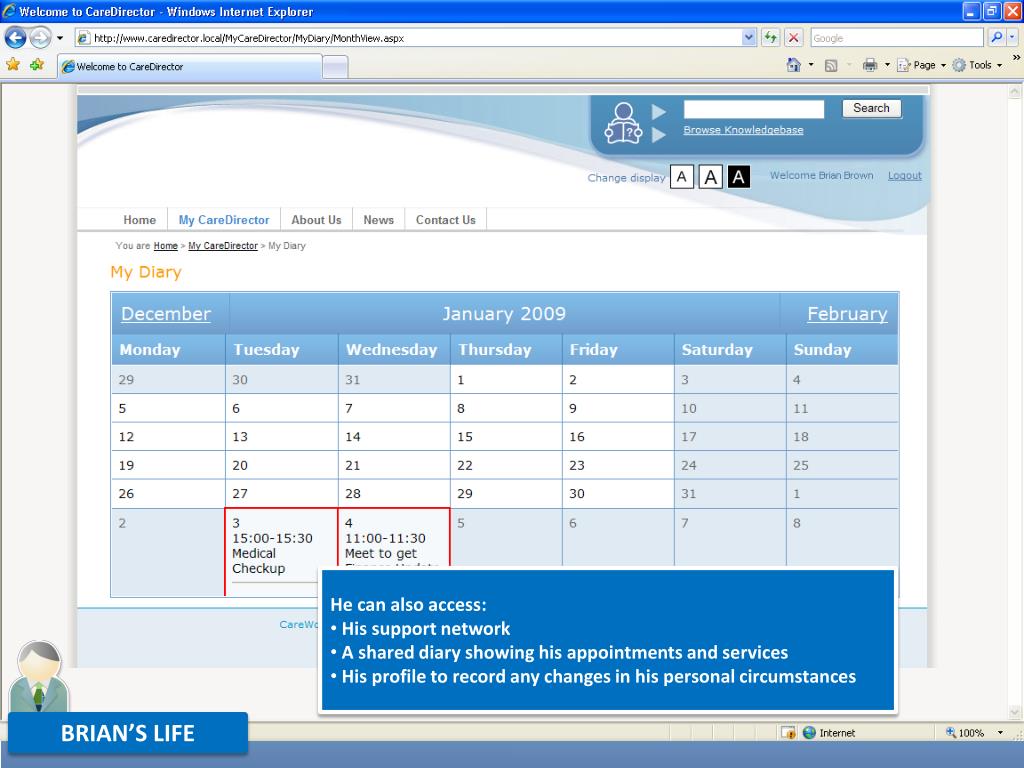The height and width of the screenshot is (768, 1024).
Task: Select January 20 in the calendar
Action: pos(281,465)
